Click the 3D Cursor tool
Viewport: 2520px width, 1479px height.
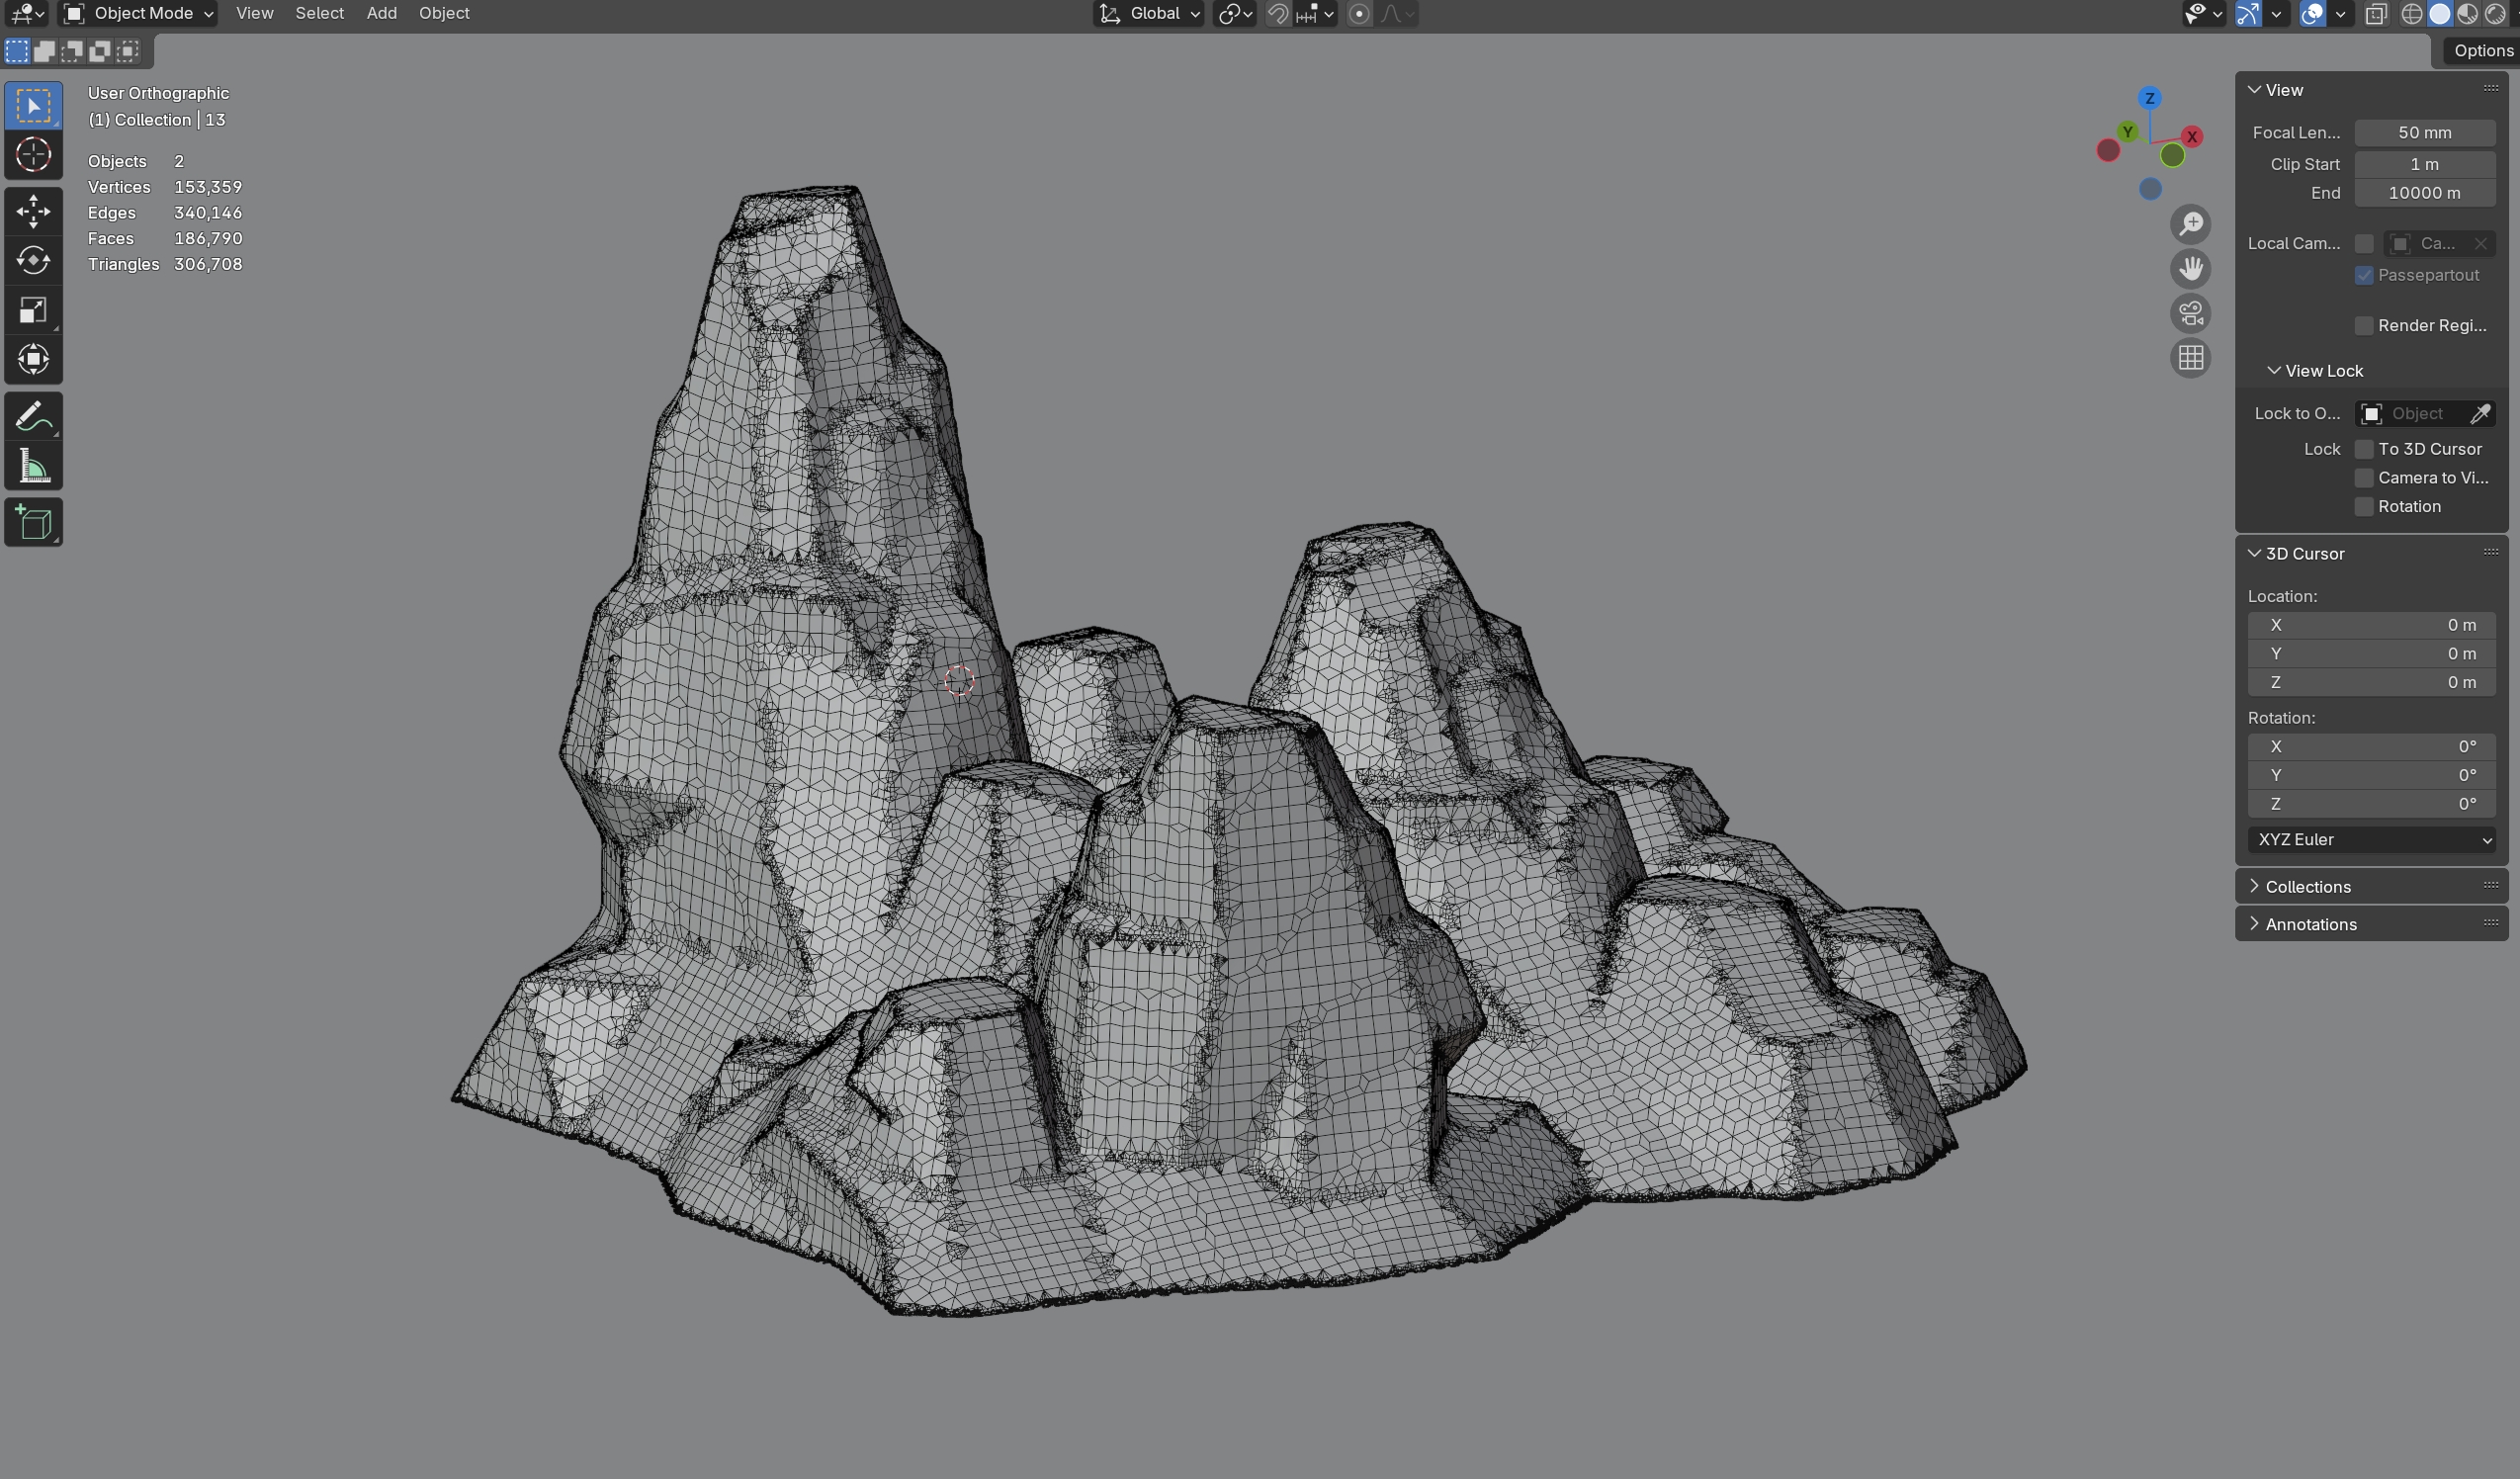(33, 155)
